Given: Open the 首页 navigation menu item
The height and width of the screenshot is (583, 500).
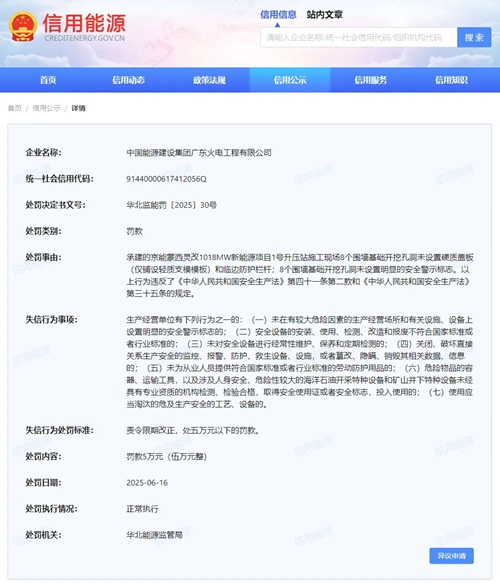Looking at the screenshot, I should pyautogui.click(x=48, y=80).
